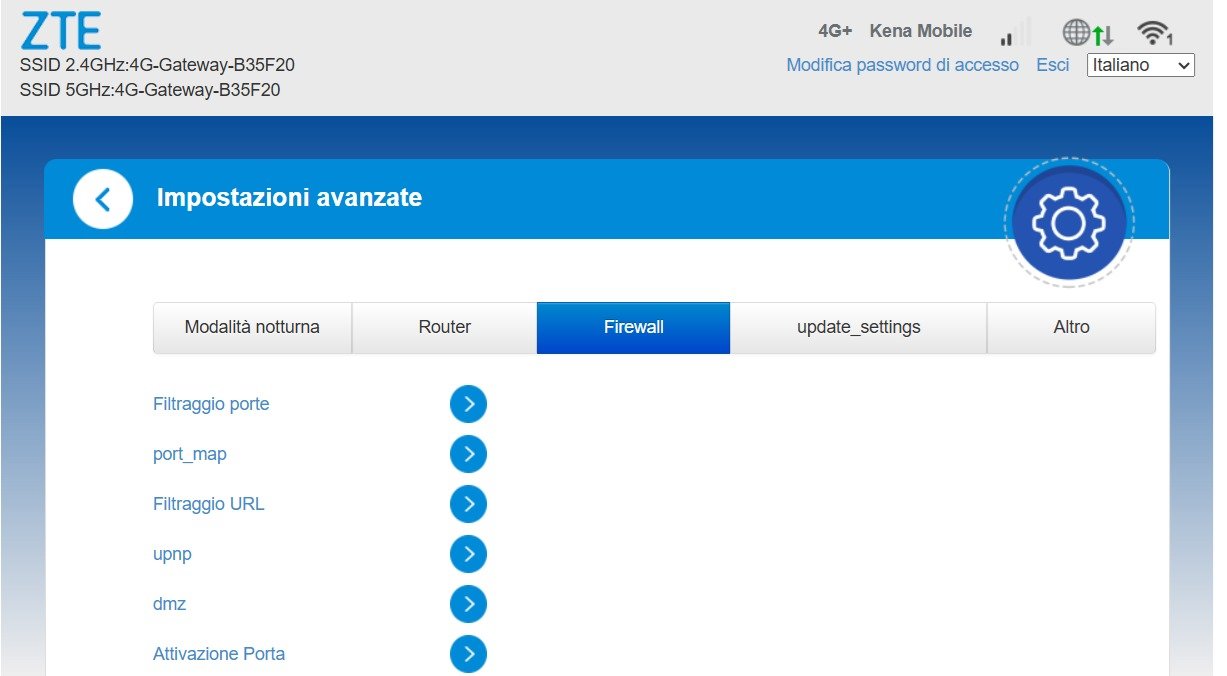Open port_map using its arrow button
Image resolution: width=1227 pixels, height=676 pixels.
pyautogui.click(x=468, y=454)
